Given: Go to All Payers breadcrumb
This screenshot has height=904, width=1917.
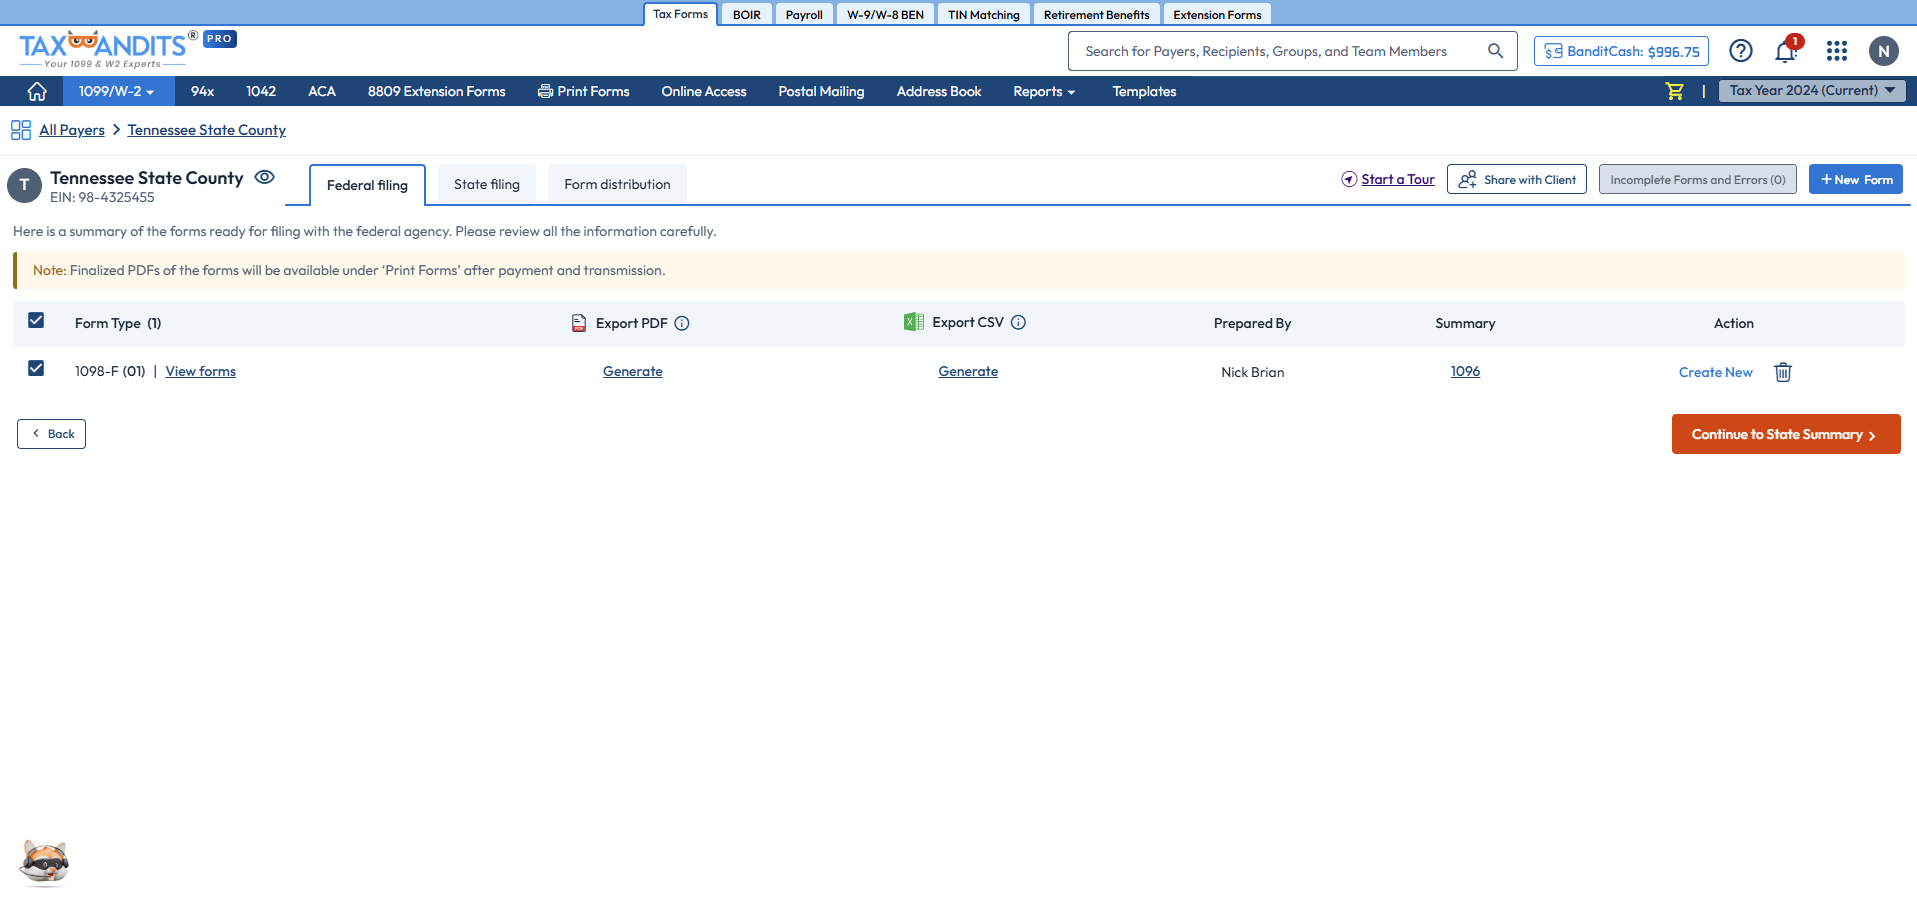Looking at the screenshot, I should point(72,130).
